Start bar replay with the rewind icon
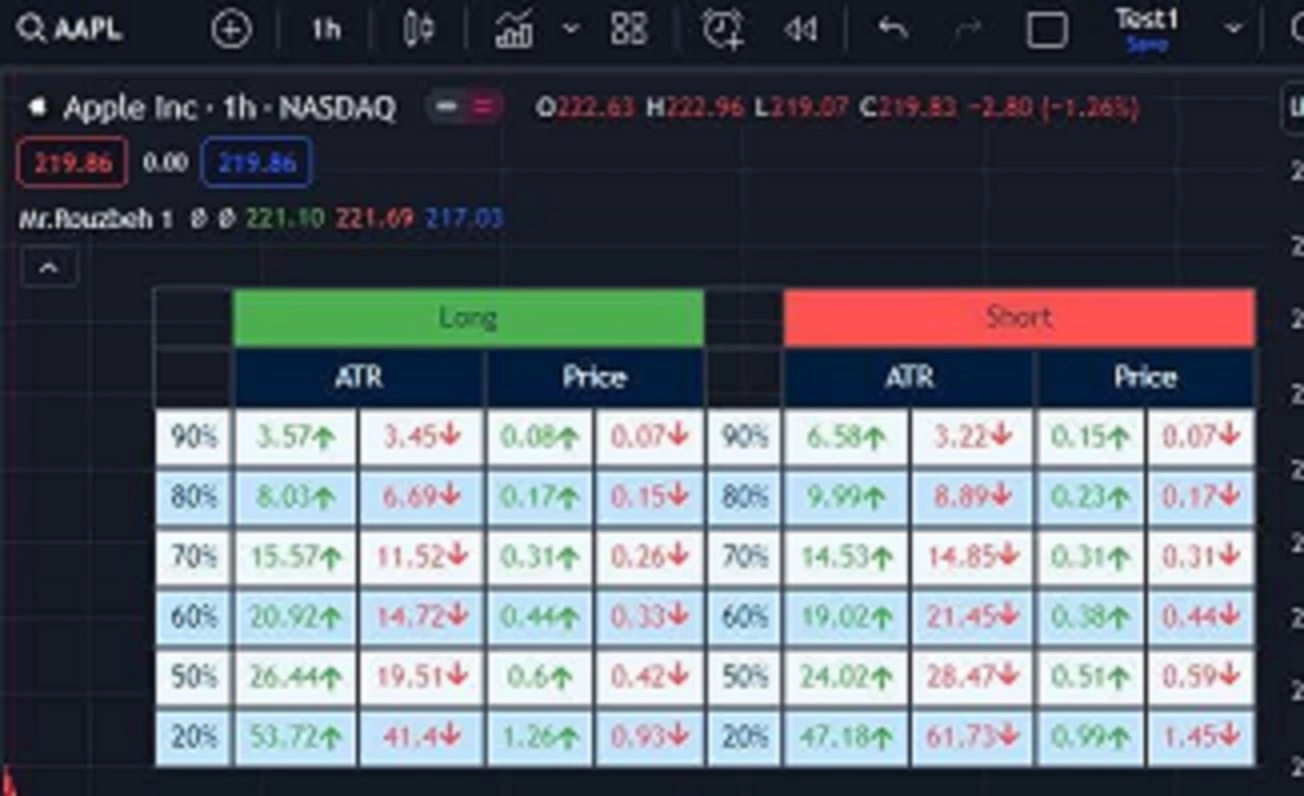 click(x=800, y=30)
